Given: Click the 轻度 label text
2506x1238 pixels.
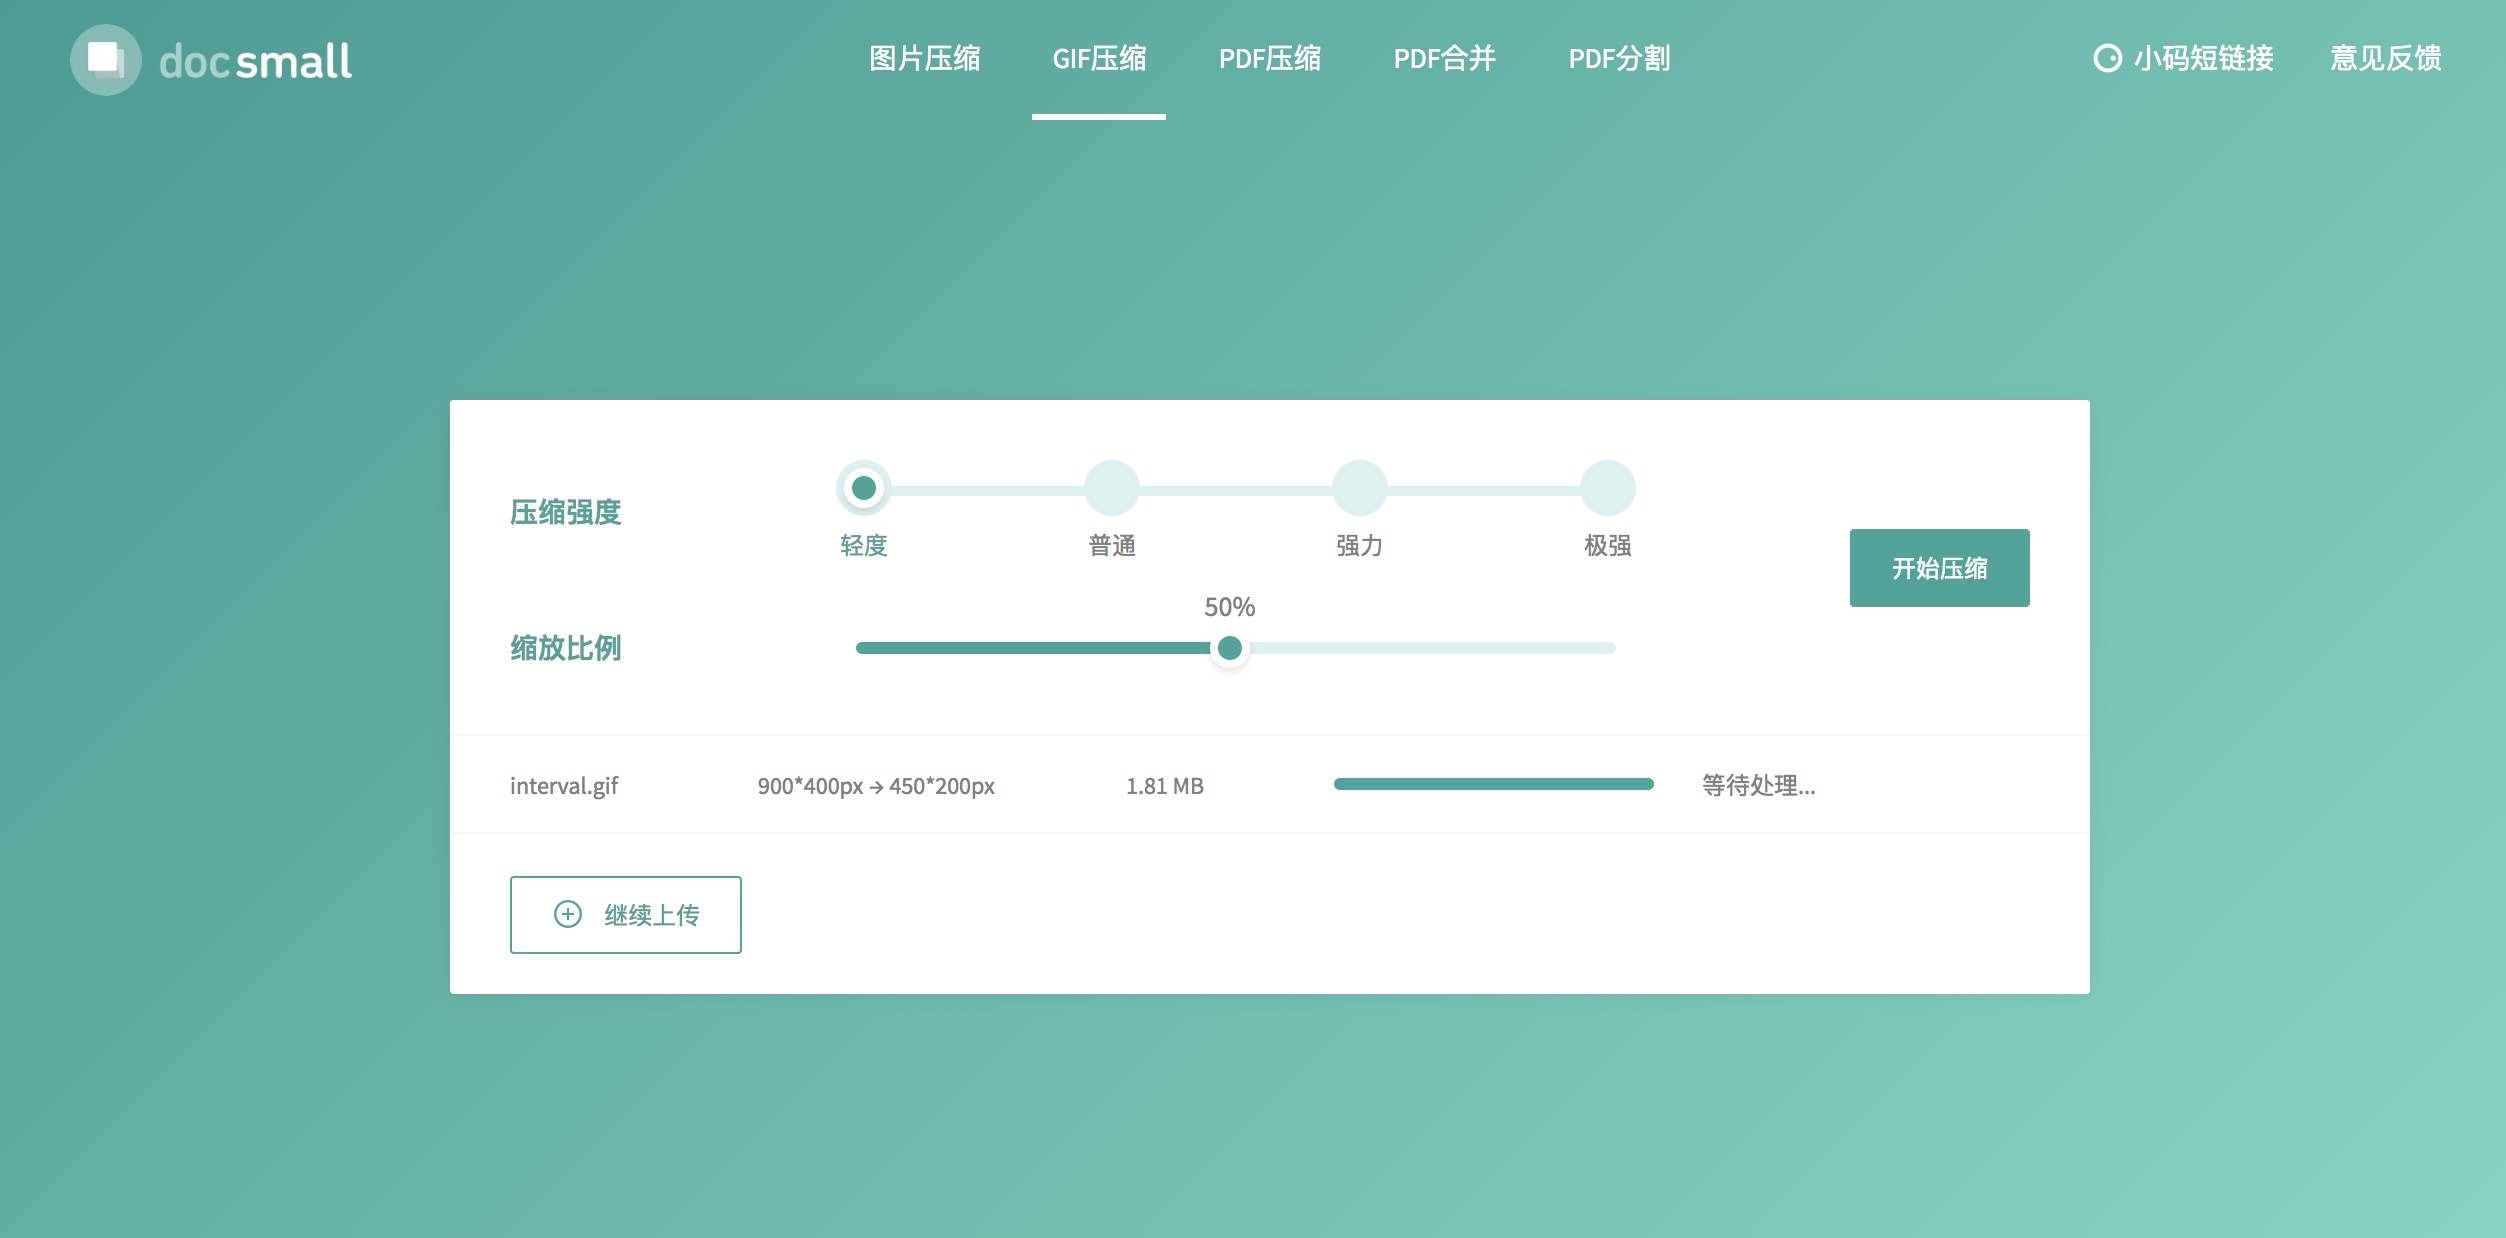Looking at the screenshot, I should point(864,546).
